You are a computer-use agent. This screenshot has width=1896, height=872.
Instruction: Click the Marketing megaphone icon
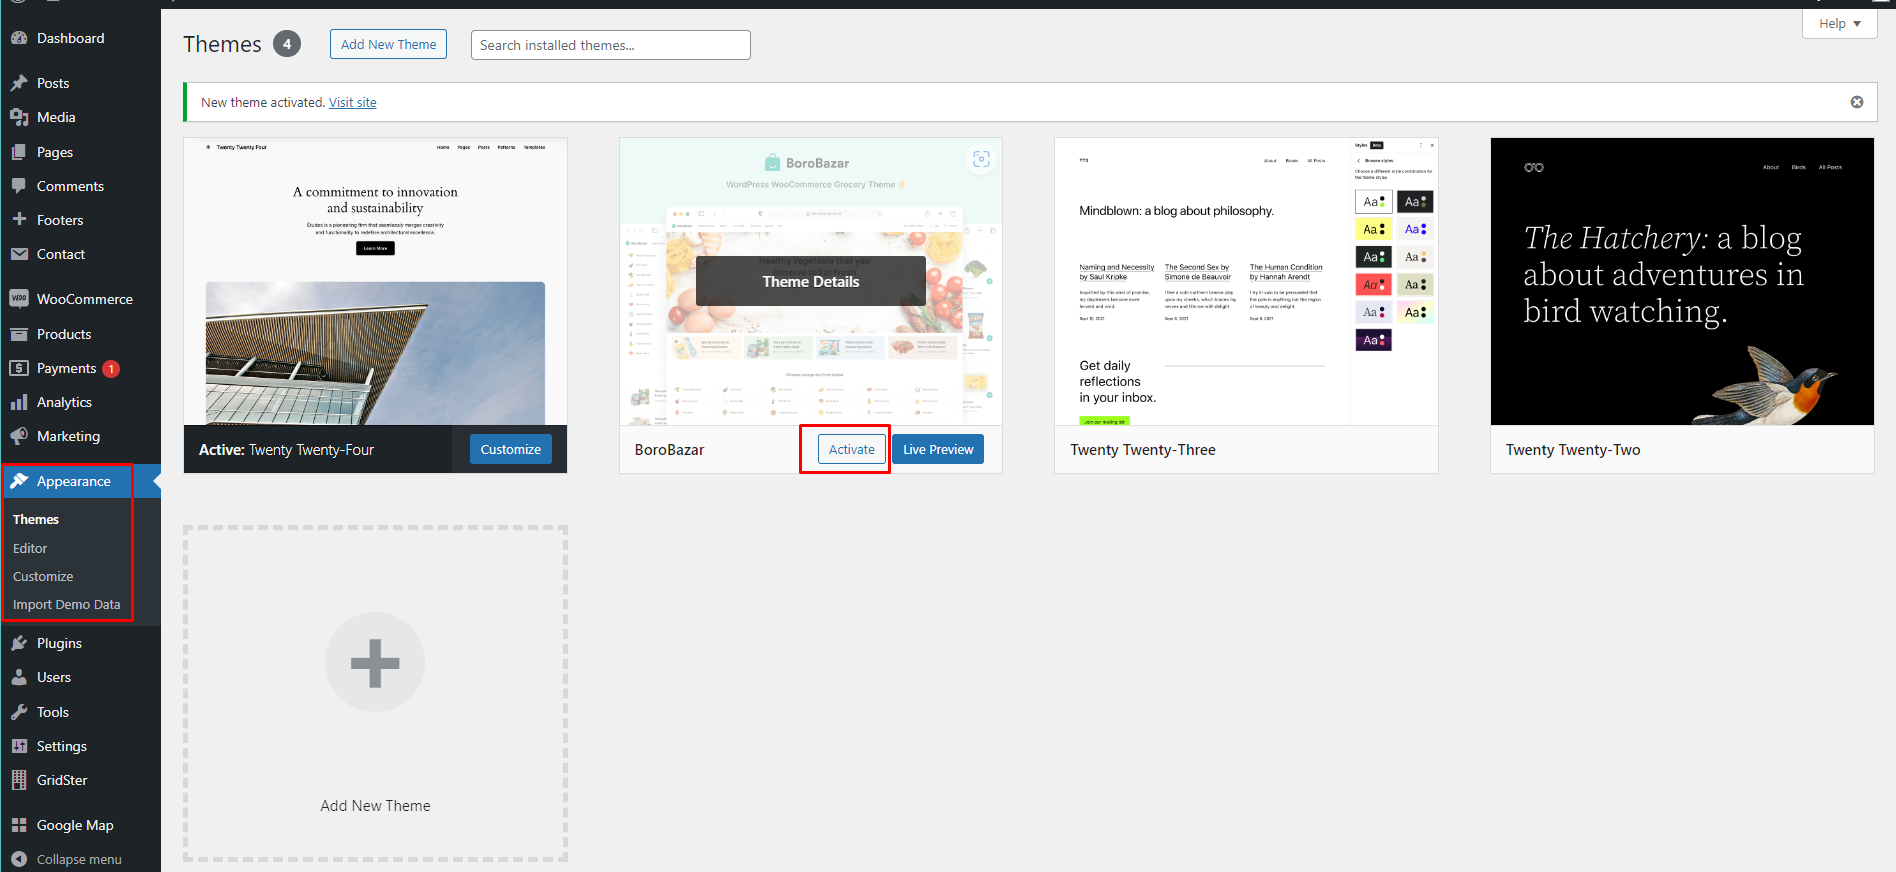click(19, 436)
